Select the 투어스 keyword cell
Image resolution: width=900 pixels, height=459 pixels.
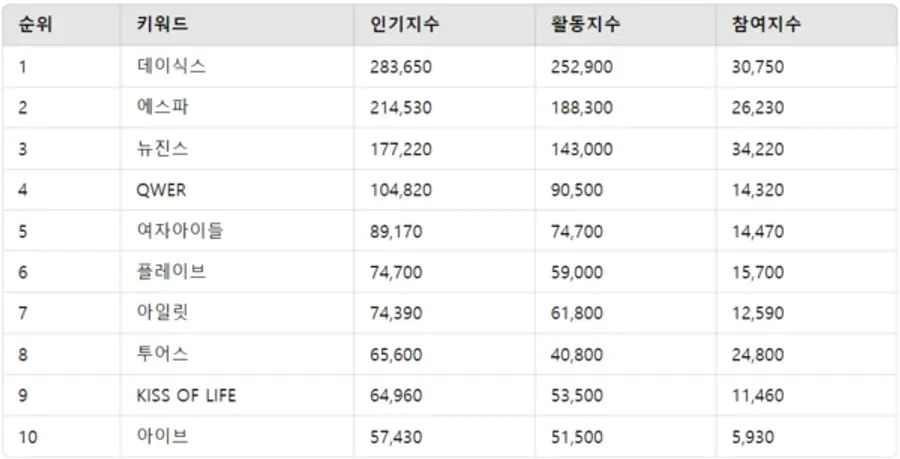click(162, 354)
